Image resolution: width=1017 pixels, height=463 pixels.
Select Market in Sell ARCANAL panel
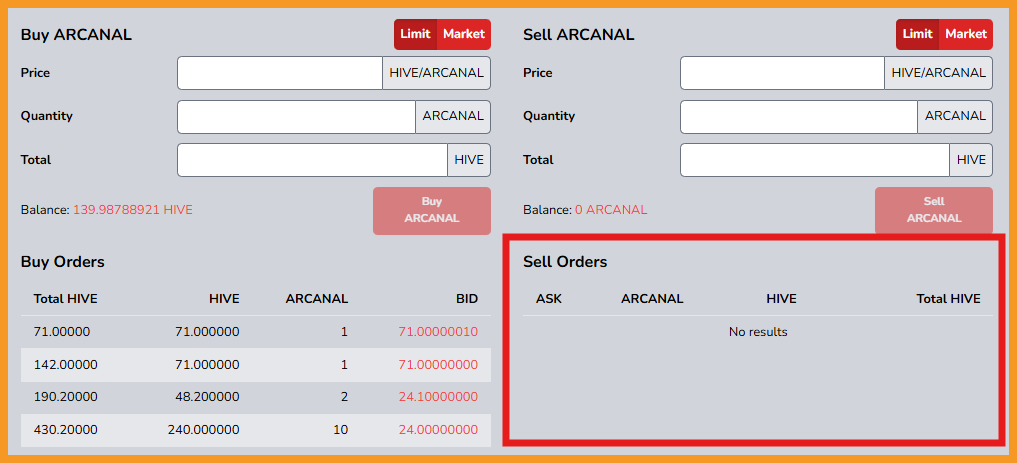click(966, 34)
